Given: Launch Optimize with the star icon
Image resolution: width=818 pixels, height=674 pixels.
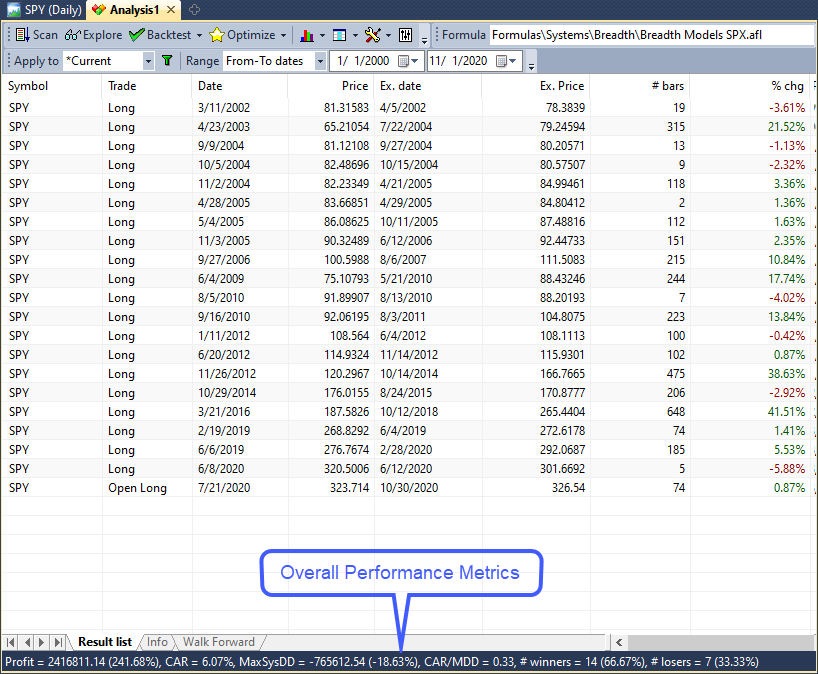Looking at the screenshot, I should click(242, 35).
